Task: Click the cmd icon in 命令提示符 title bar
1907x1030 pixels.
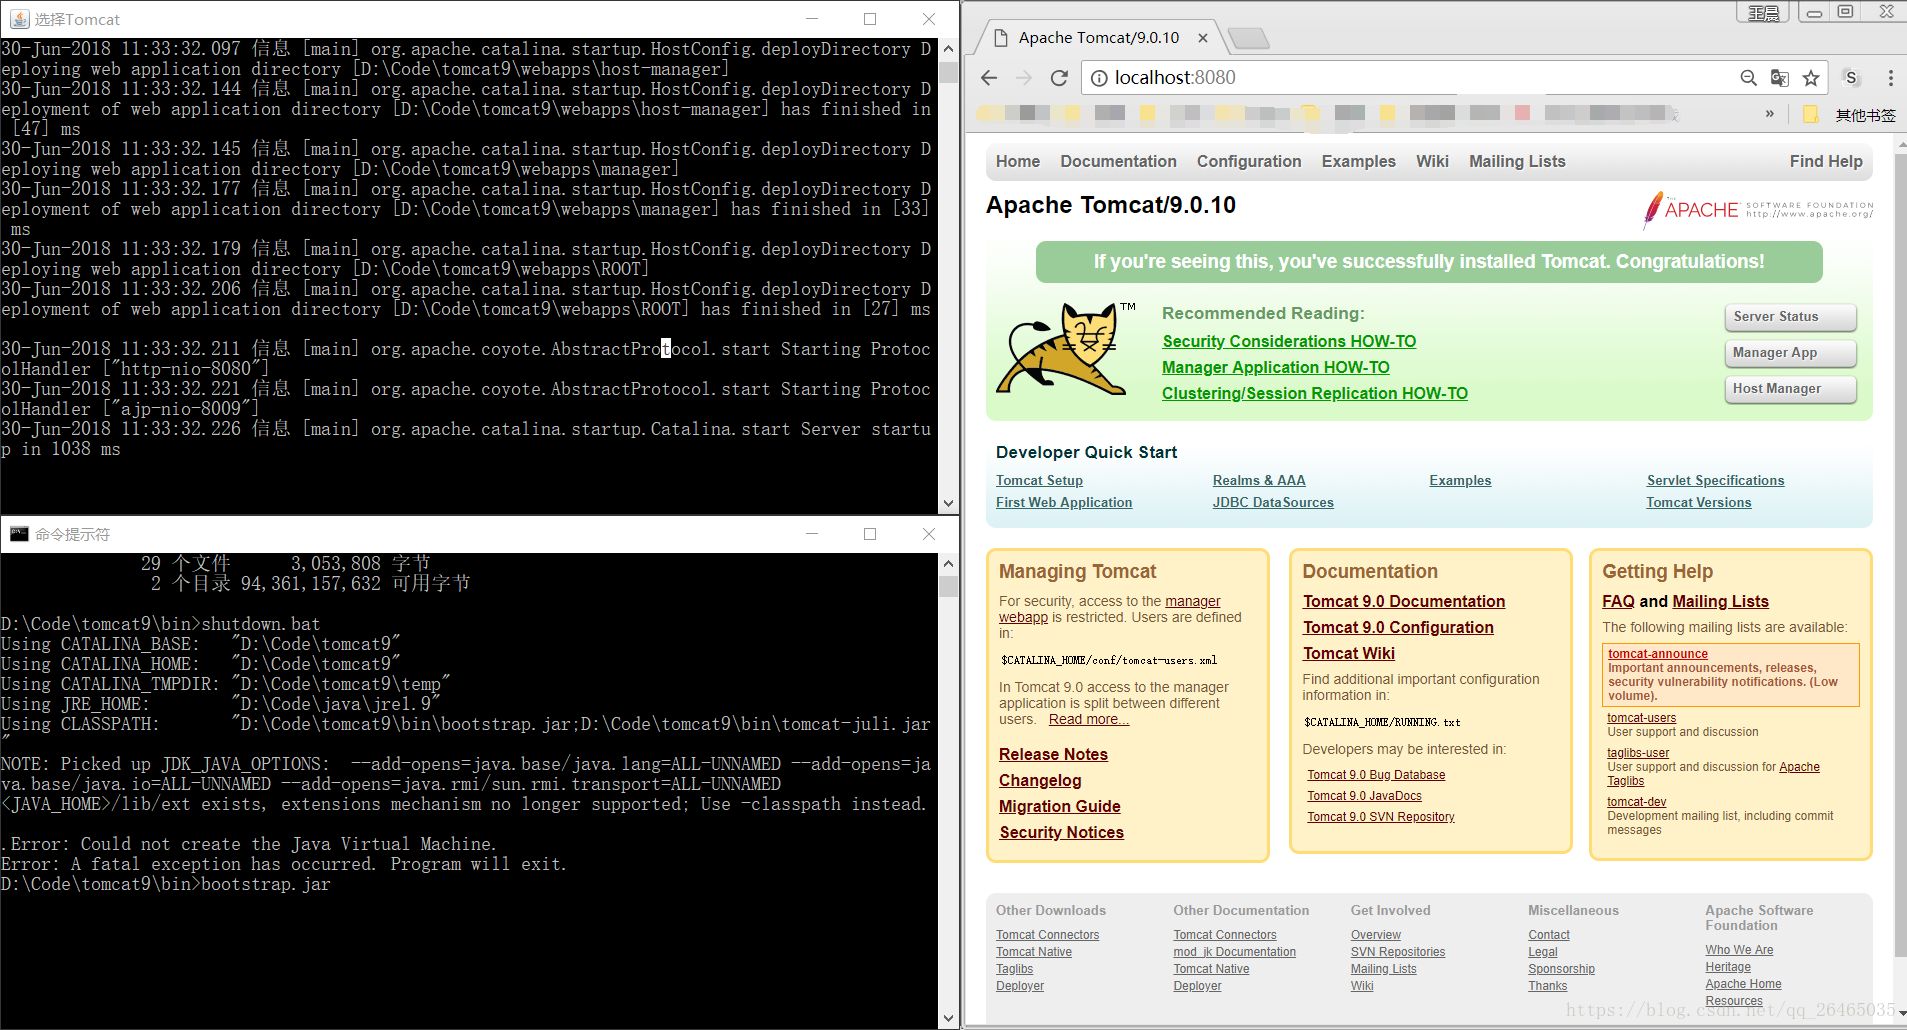Action: pyautogui.click(x=19, y=534)
